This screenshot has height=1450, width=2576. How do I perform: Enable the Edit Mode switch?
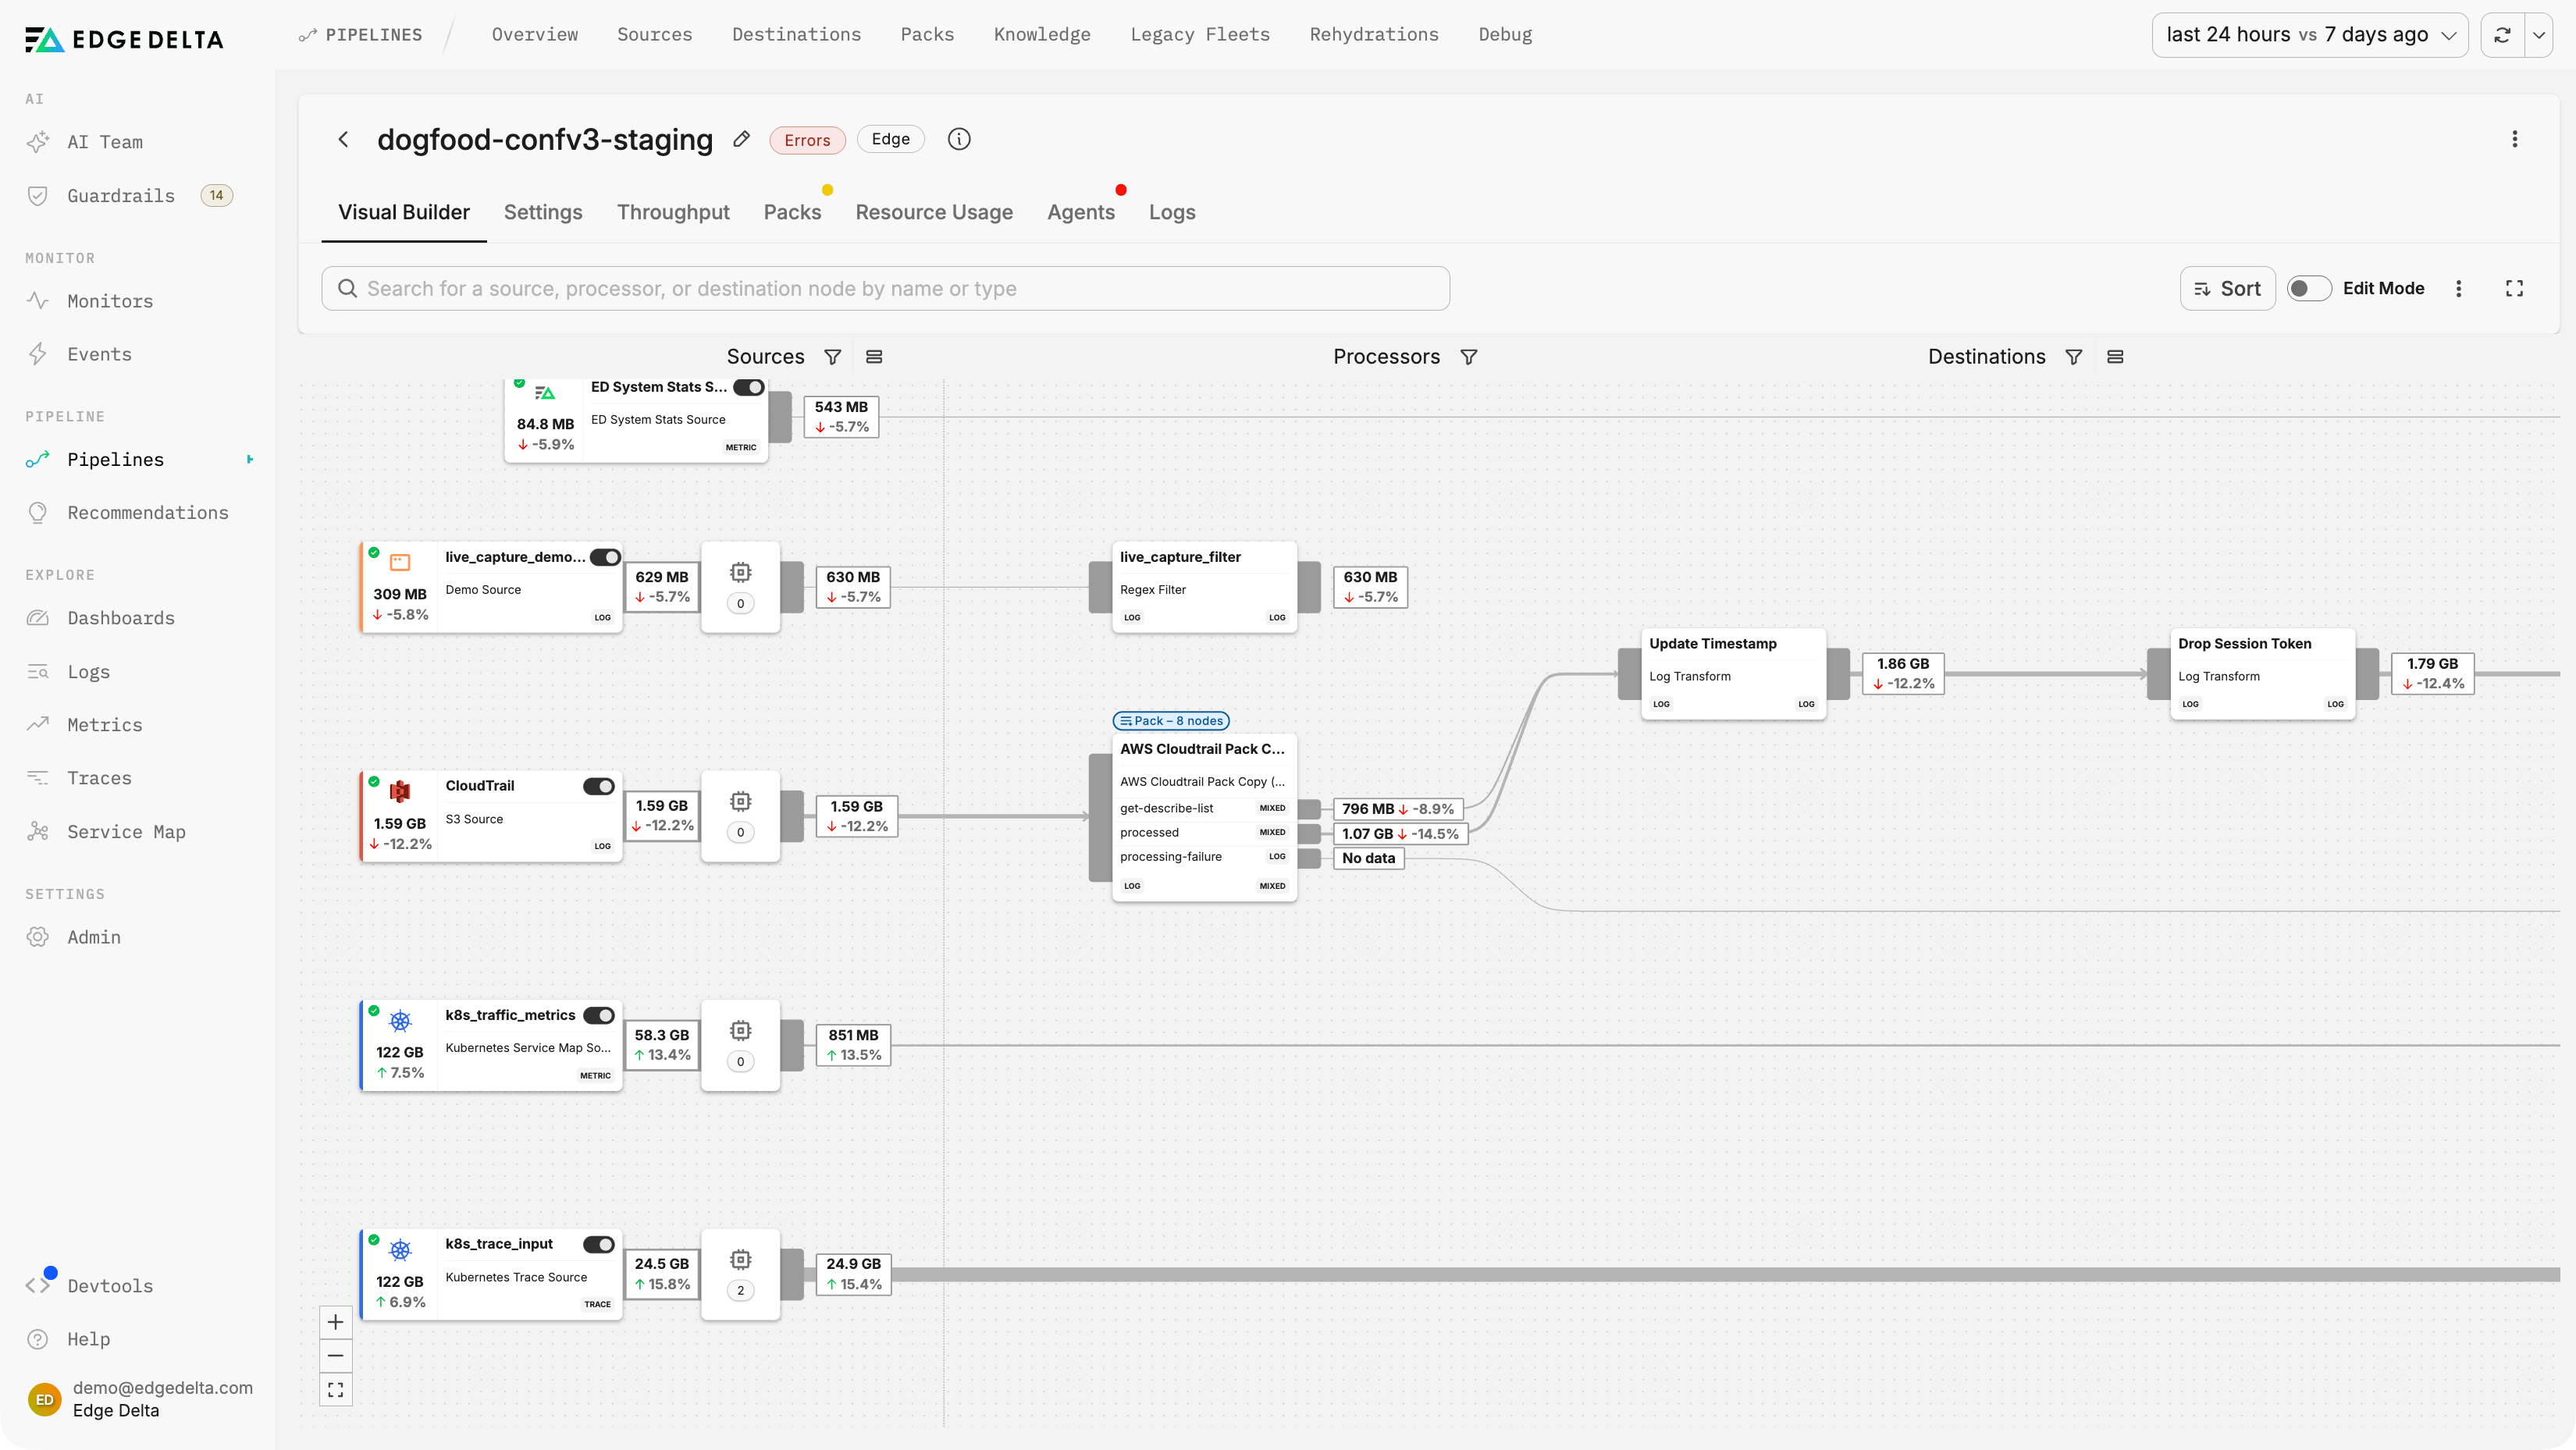point(2309,288)
